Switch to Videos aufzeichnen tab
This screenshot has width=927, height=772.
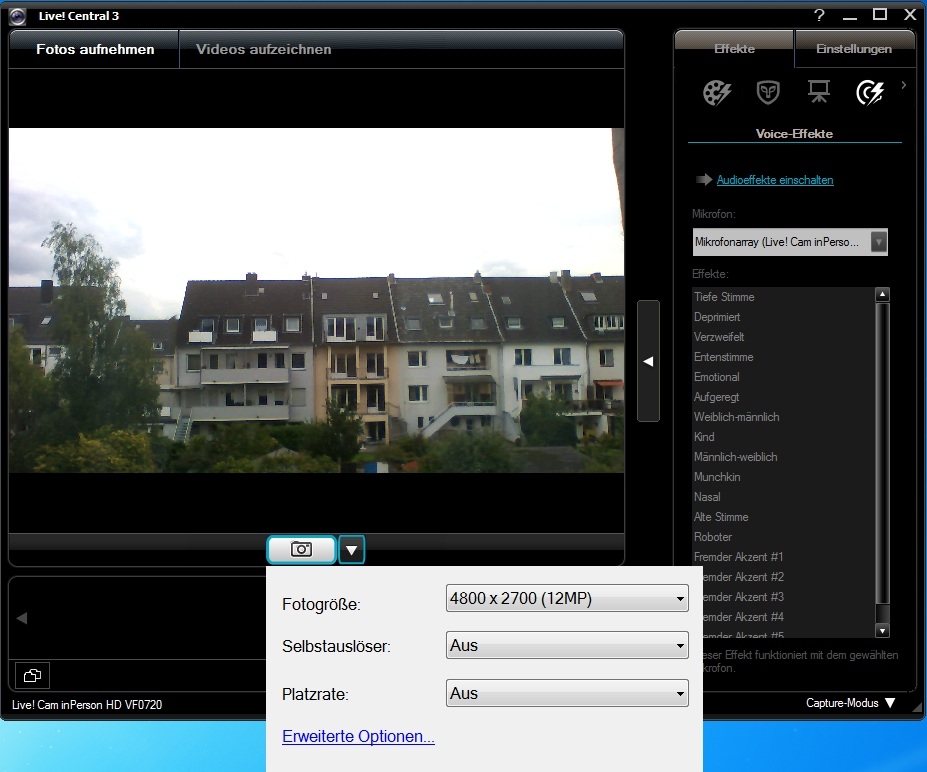click(x=263, y=49)
